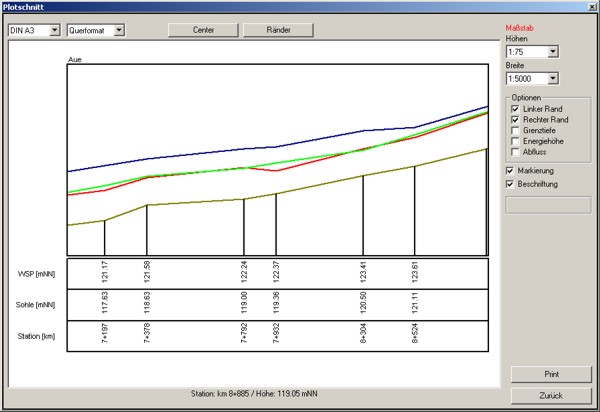Uncheck the Linker Rand option
This screenshot has height=412, width=600.
click(x=515, y=108)
